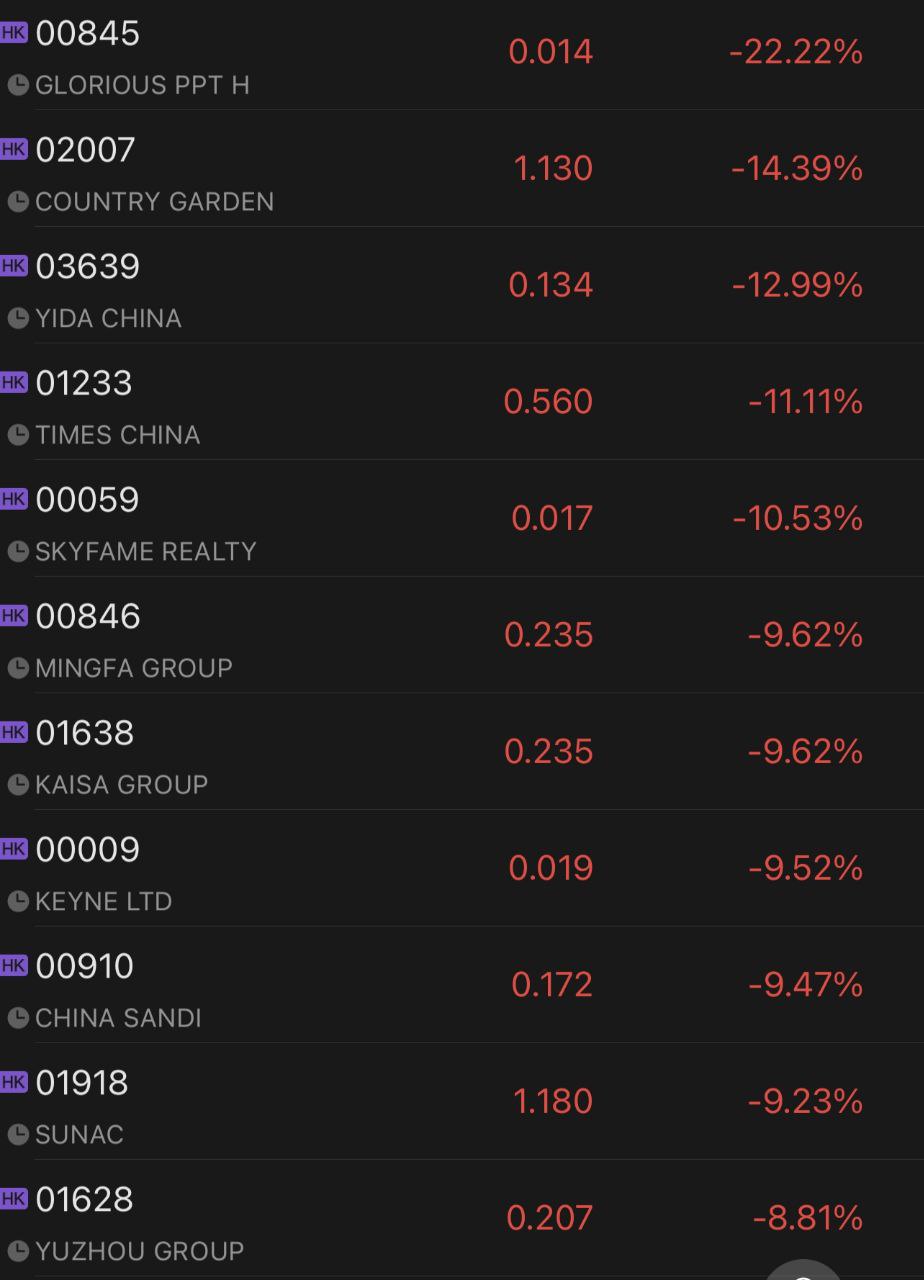Tap the HK badge next to 01918
The image size is (924, 1280).
(x=14, y=1081)
